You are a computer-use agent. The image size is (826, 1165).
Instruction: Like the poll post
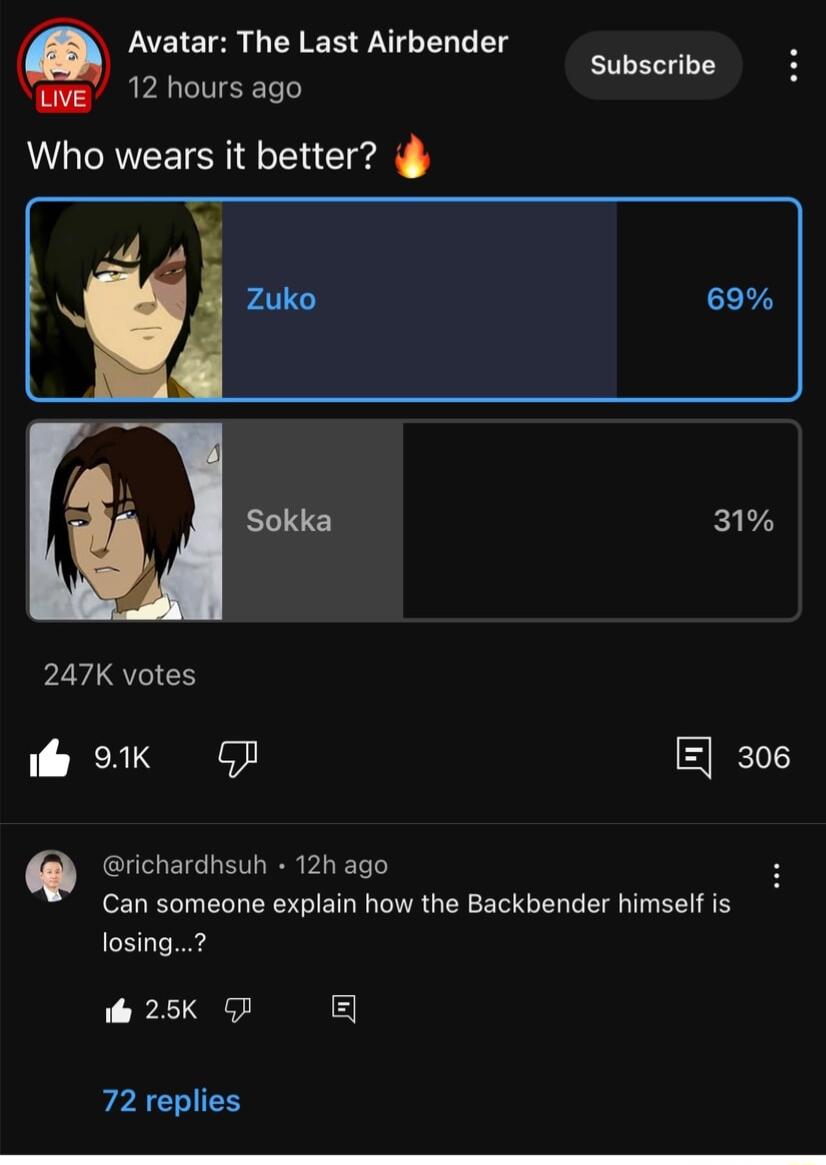[50, 757]
